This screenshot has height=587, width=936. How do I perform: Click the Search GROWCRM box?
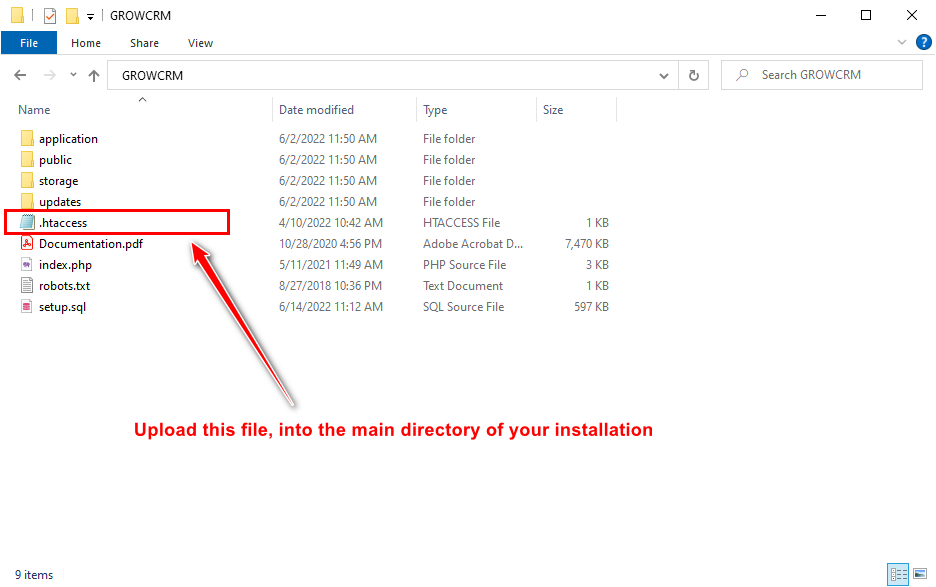click(821, 75)
